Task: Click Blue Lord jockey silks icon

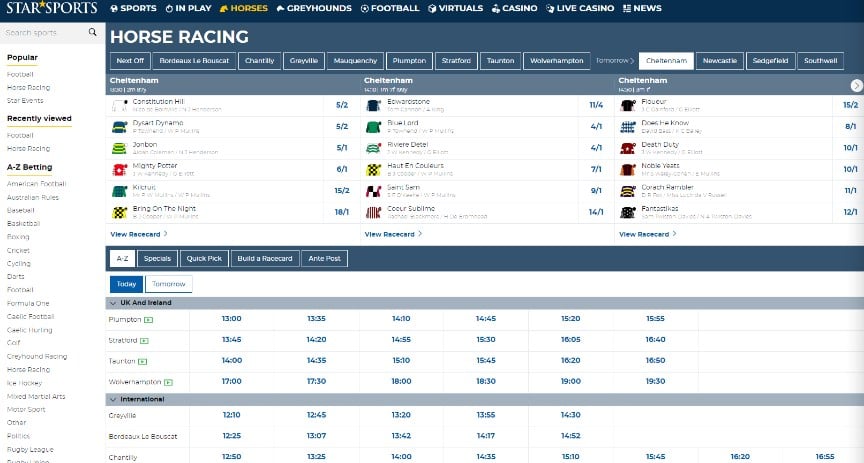Action: [374, 127]
